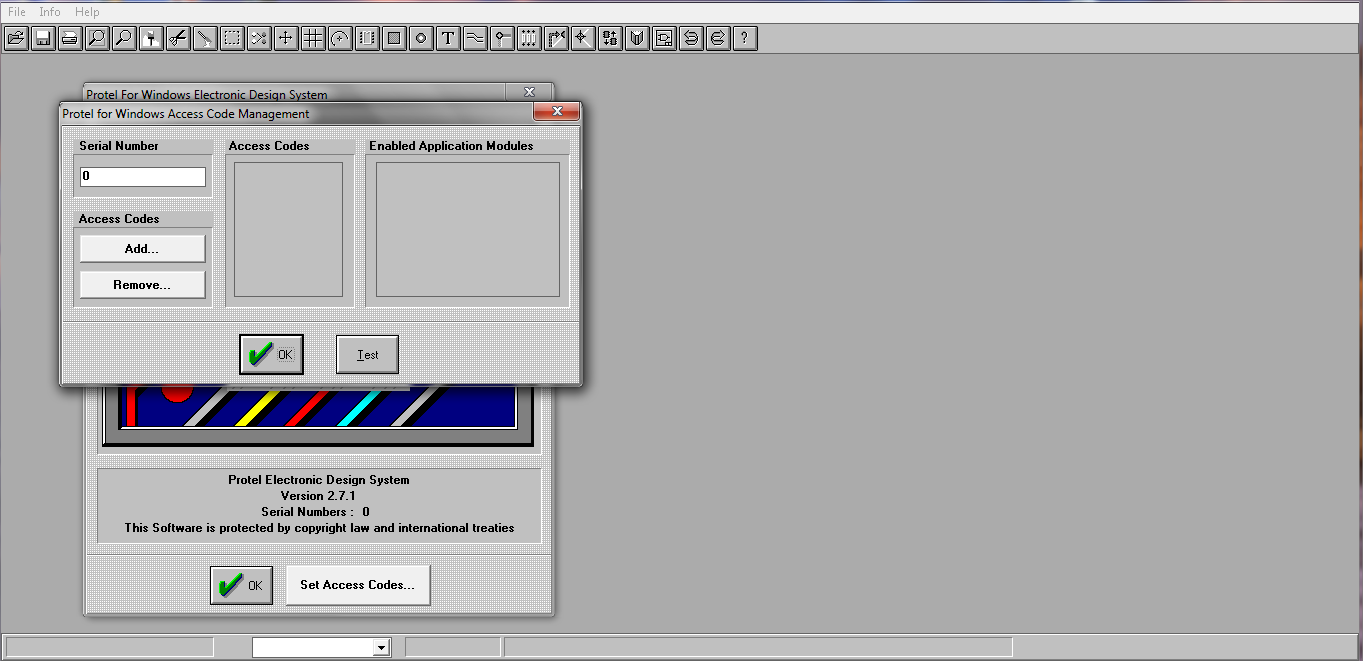The height and width of the screenshot is (661, 1363).
Task: Click the round pad placement icon
Action: (420, 38)
